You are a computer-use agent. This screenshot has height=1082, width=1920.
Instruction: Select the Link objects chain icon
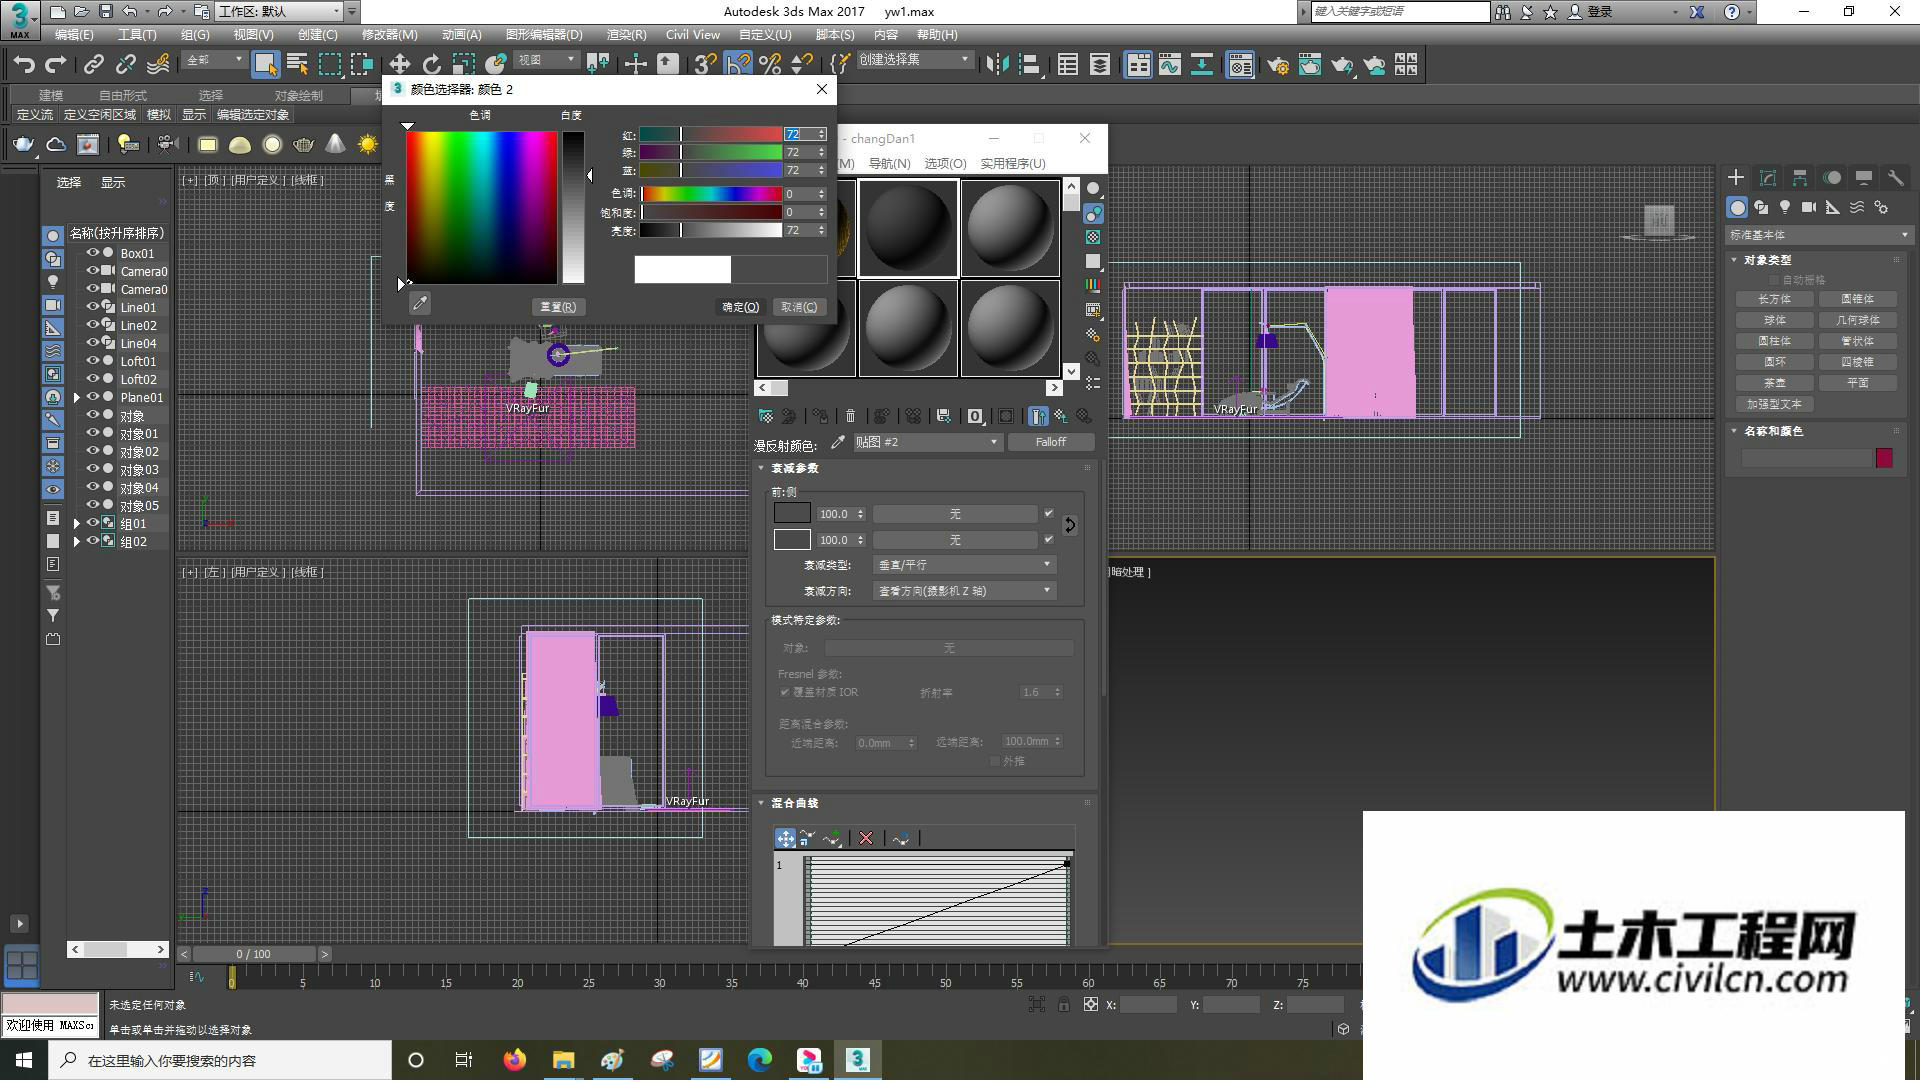(x=93, y=64)
